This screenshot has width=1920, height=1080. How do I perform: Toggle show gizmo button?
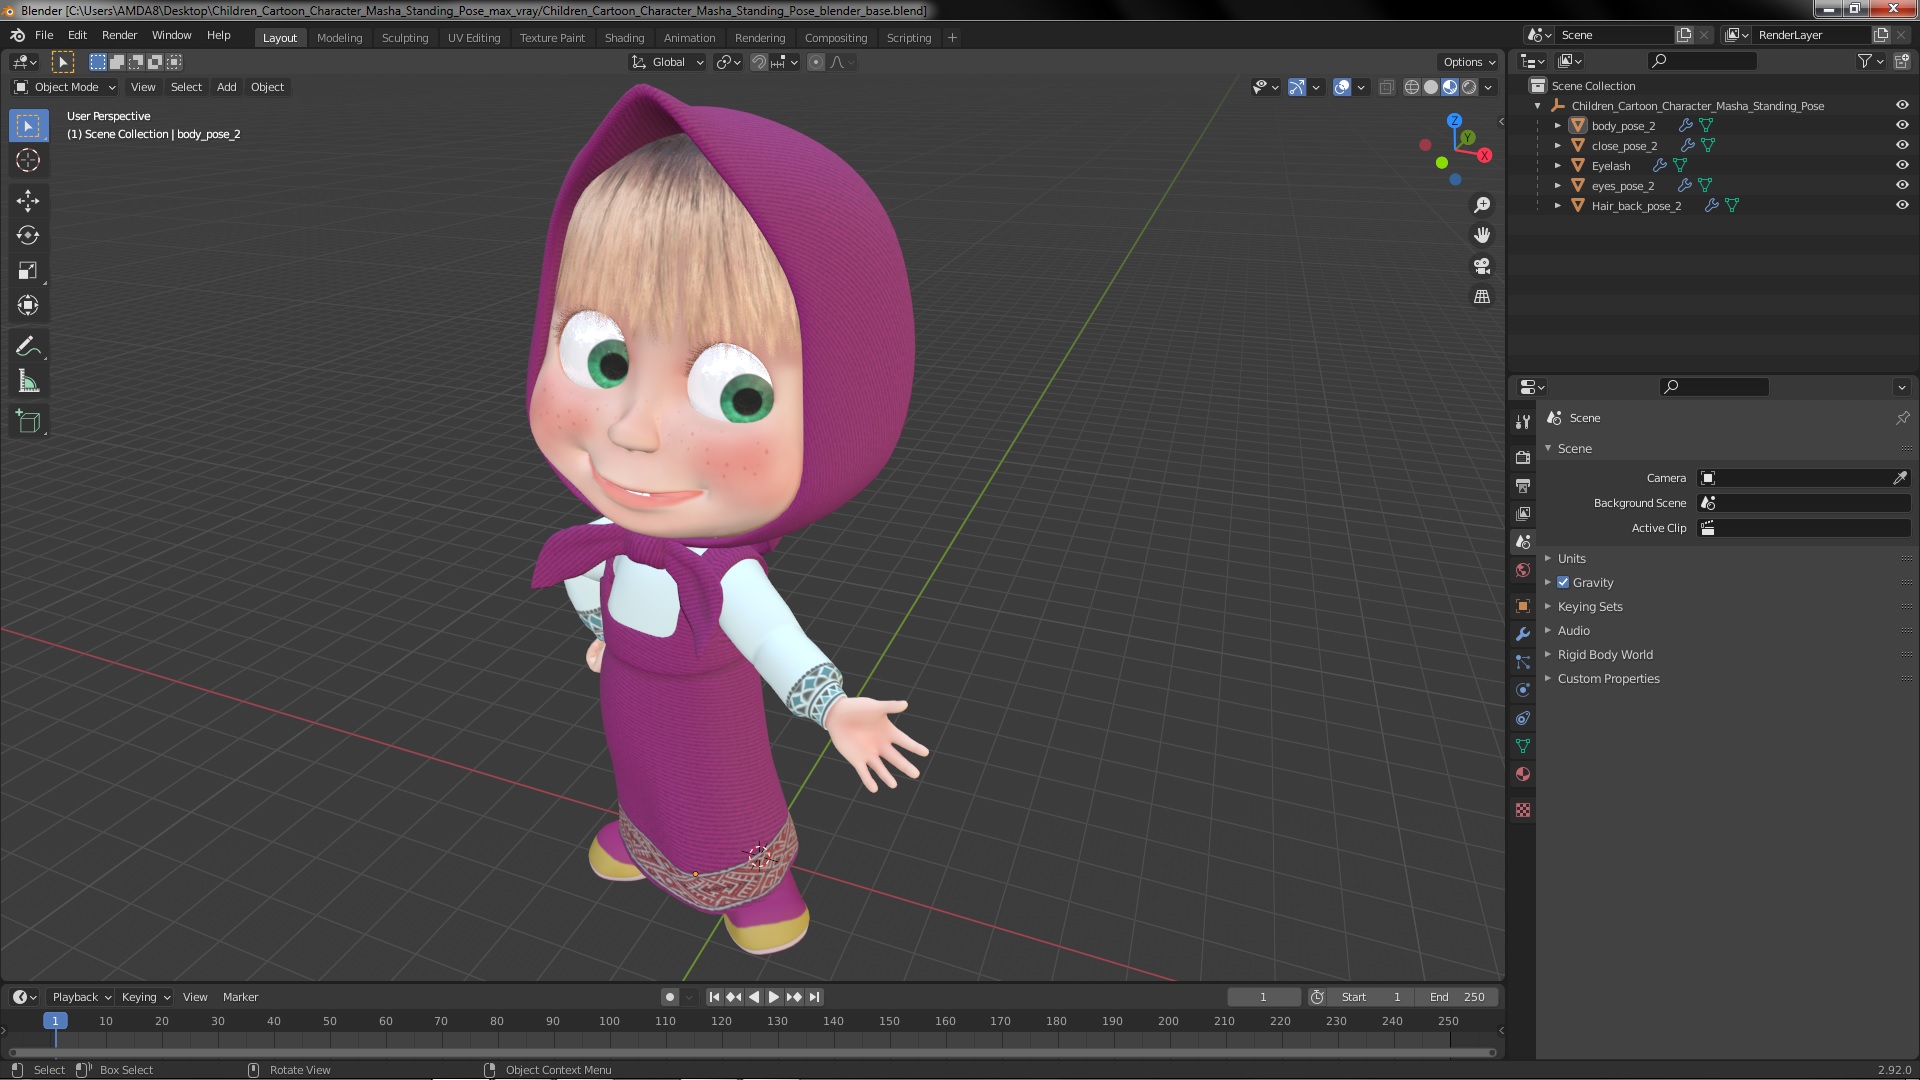(x=1297, y=87)
